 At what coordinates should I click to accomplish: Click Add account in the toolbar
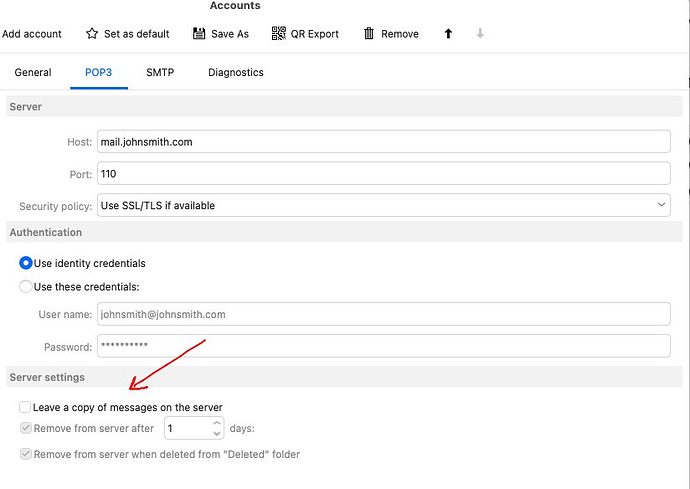(32, 34)
